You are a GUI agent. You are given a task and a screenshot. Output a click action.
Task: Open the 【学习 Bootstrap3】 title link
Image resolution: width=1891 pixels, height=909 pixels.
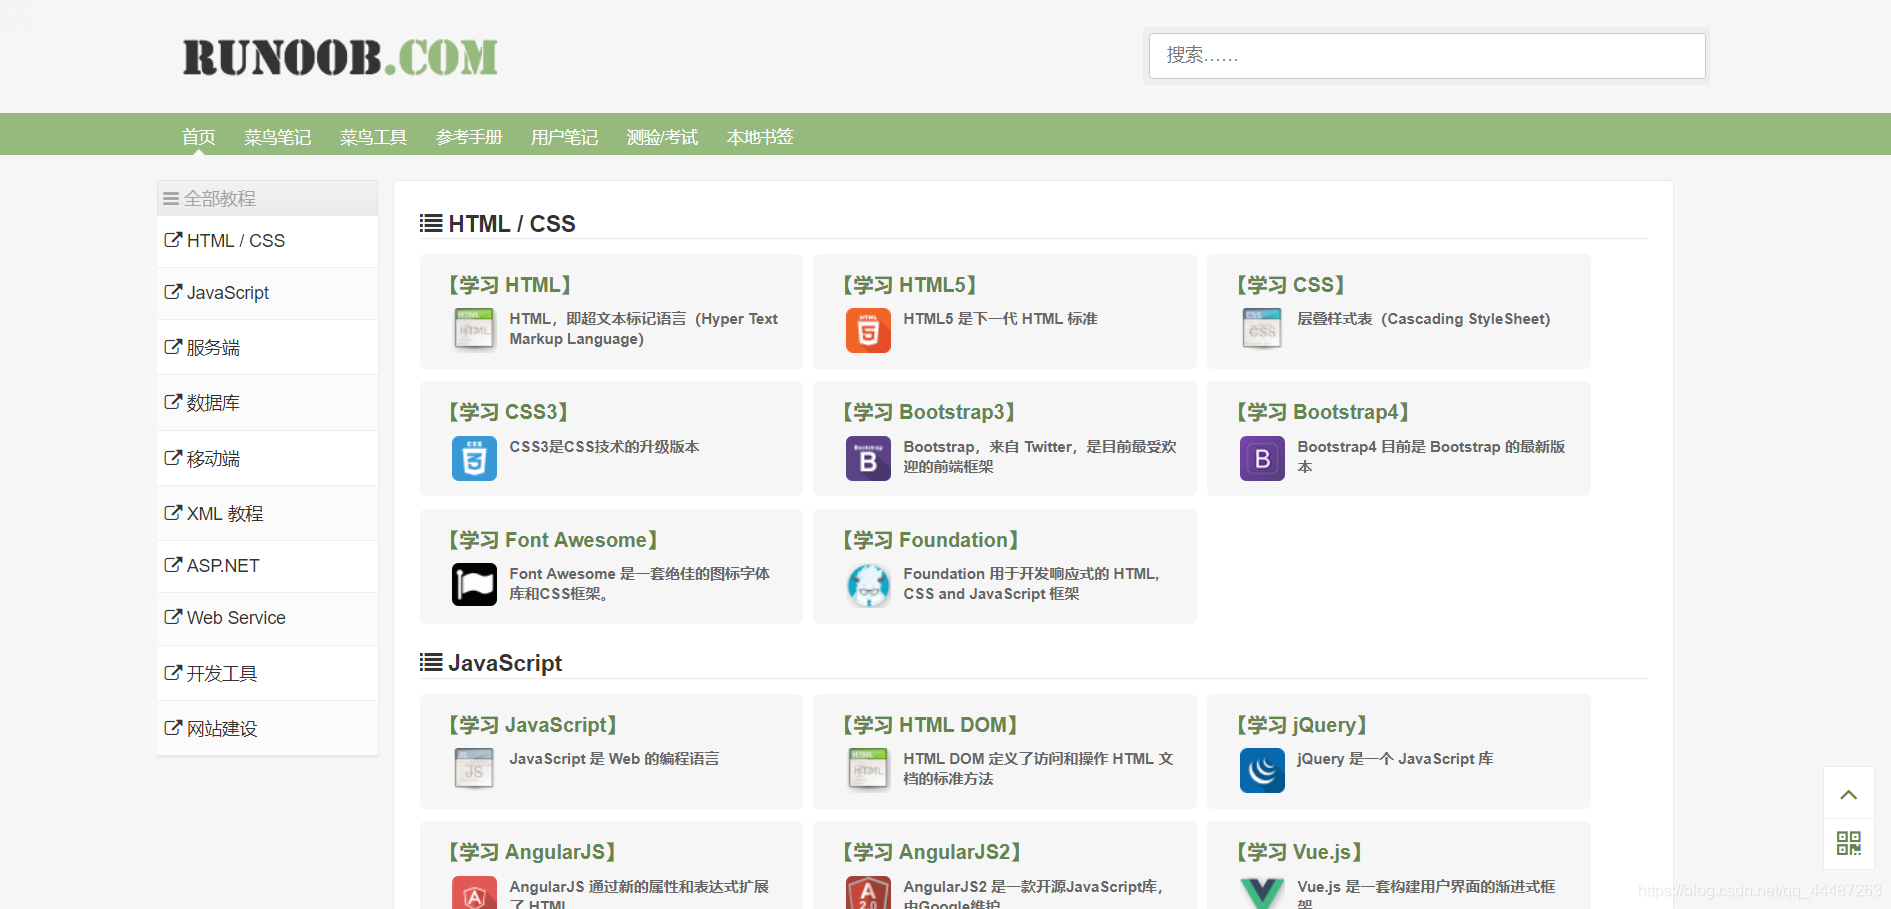click(x=929, y=412)
